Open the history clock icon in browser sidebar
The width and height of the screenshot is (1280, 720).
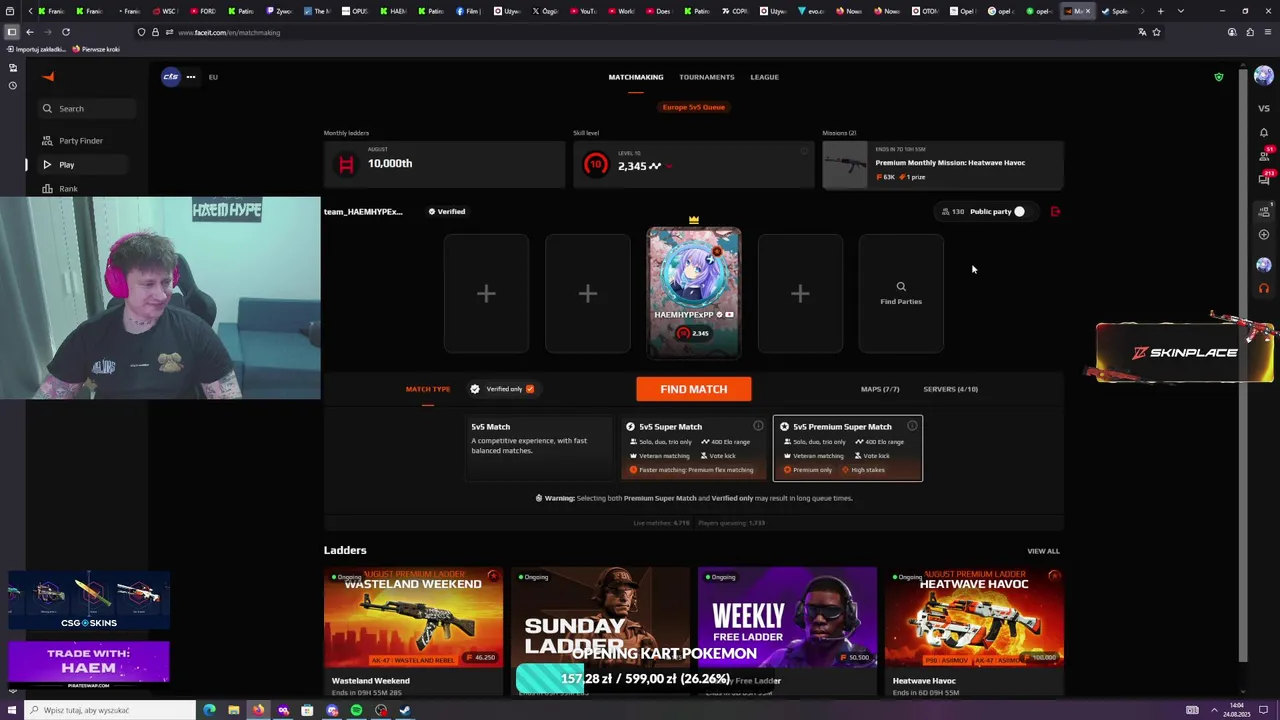coord(12,85)
